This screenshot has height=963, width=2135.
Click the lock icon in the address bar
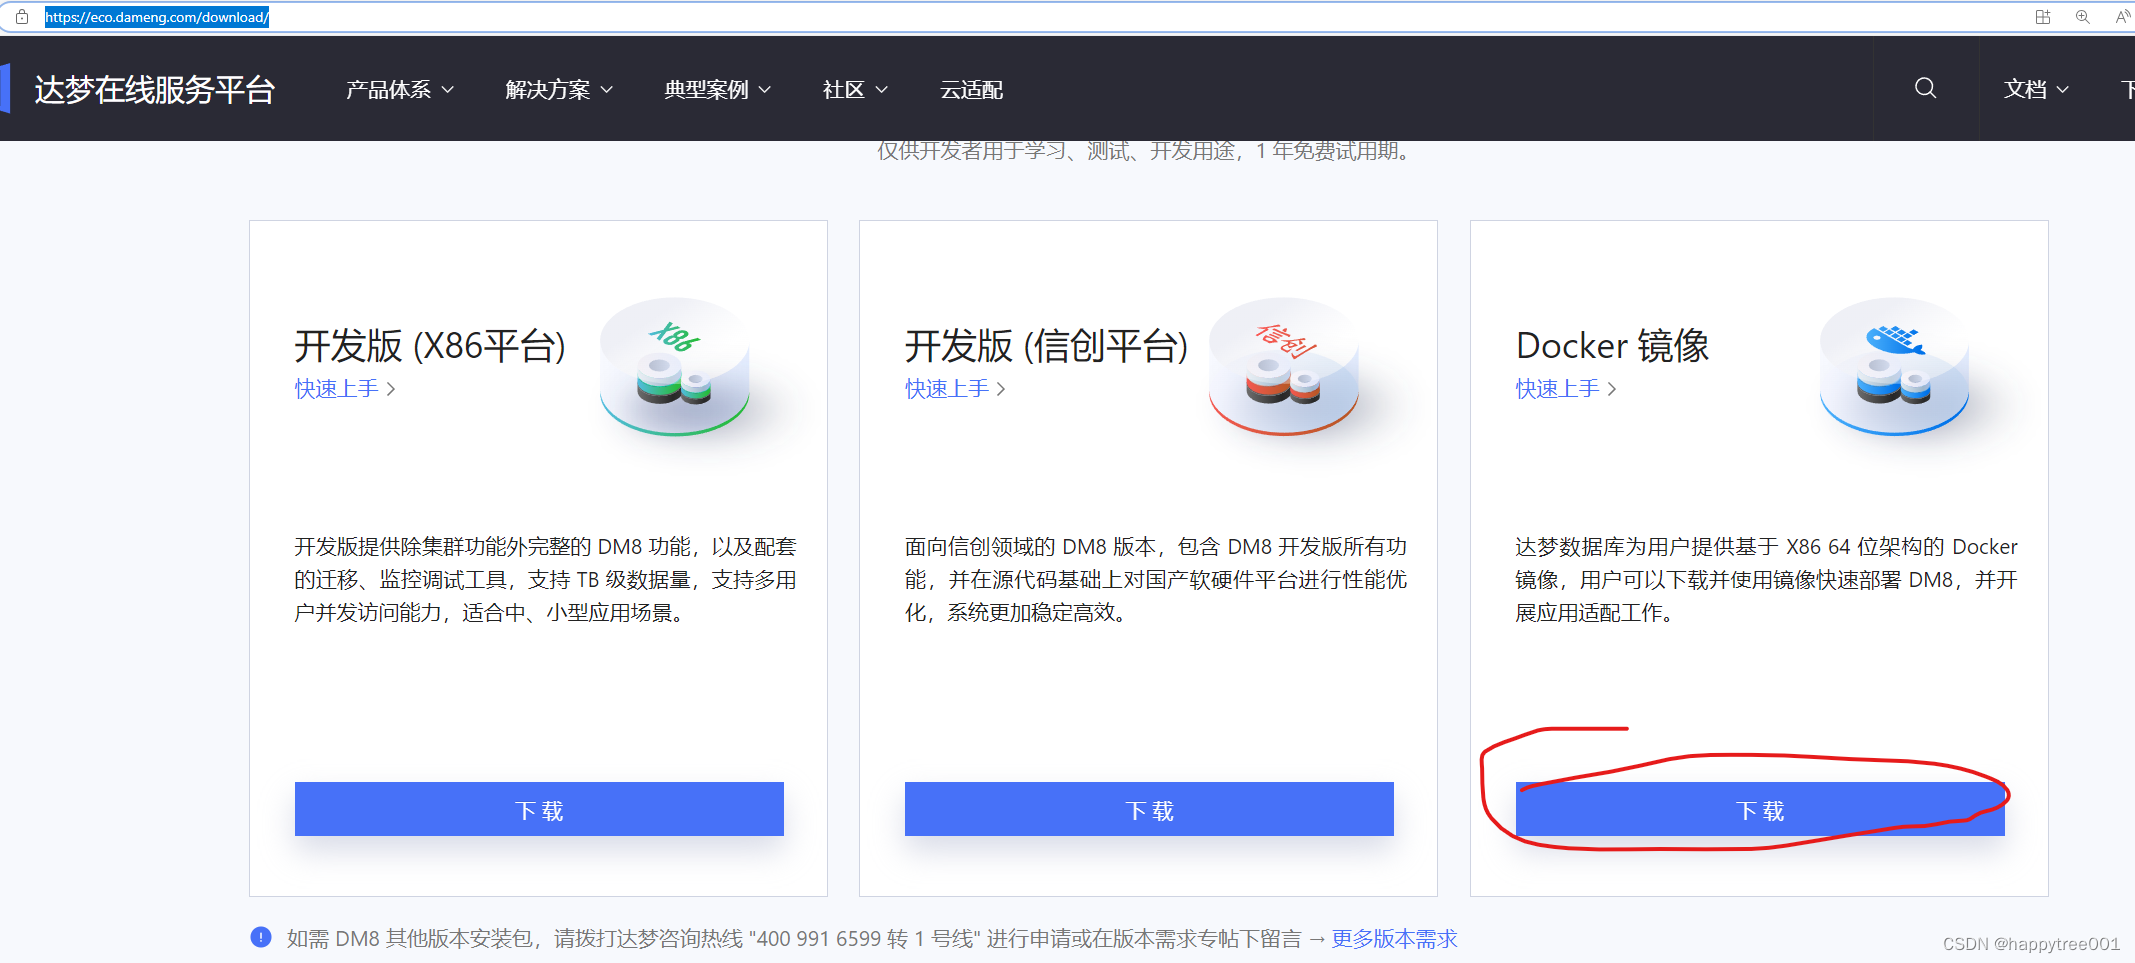22,17
